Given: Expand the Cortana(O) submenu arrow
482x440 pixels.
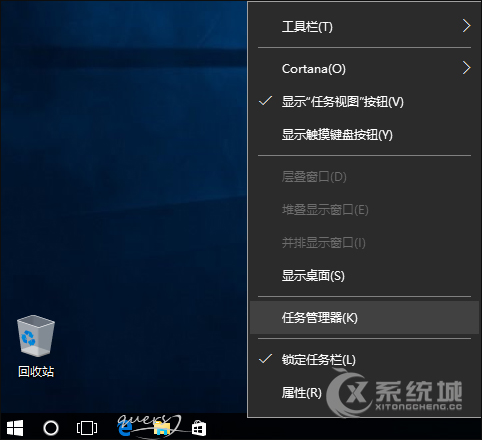Looking at the screenshot, I should [x=466, y=68].
